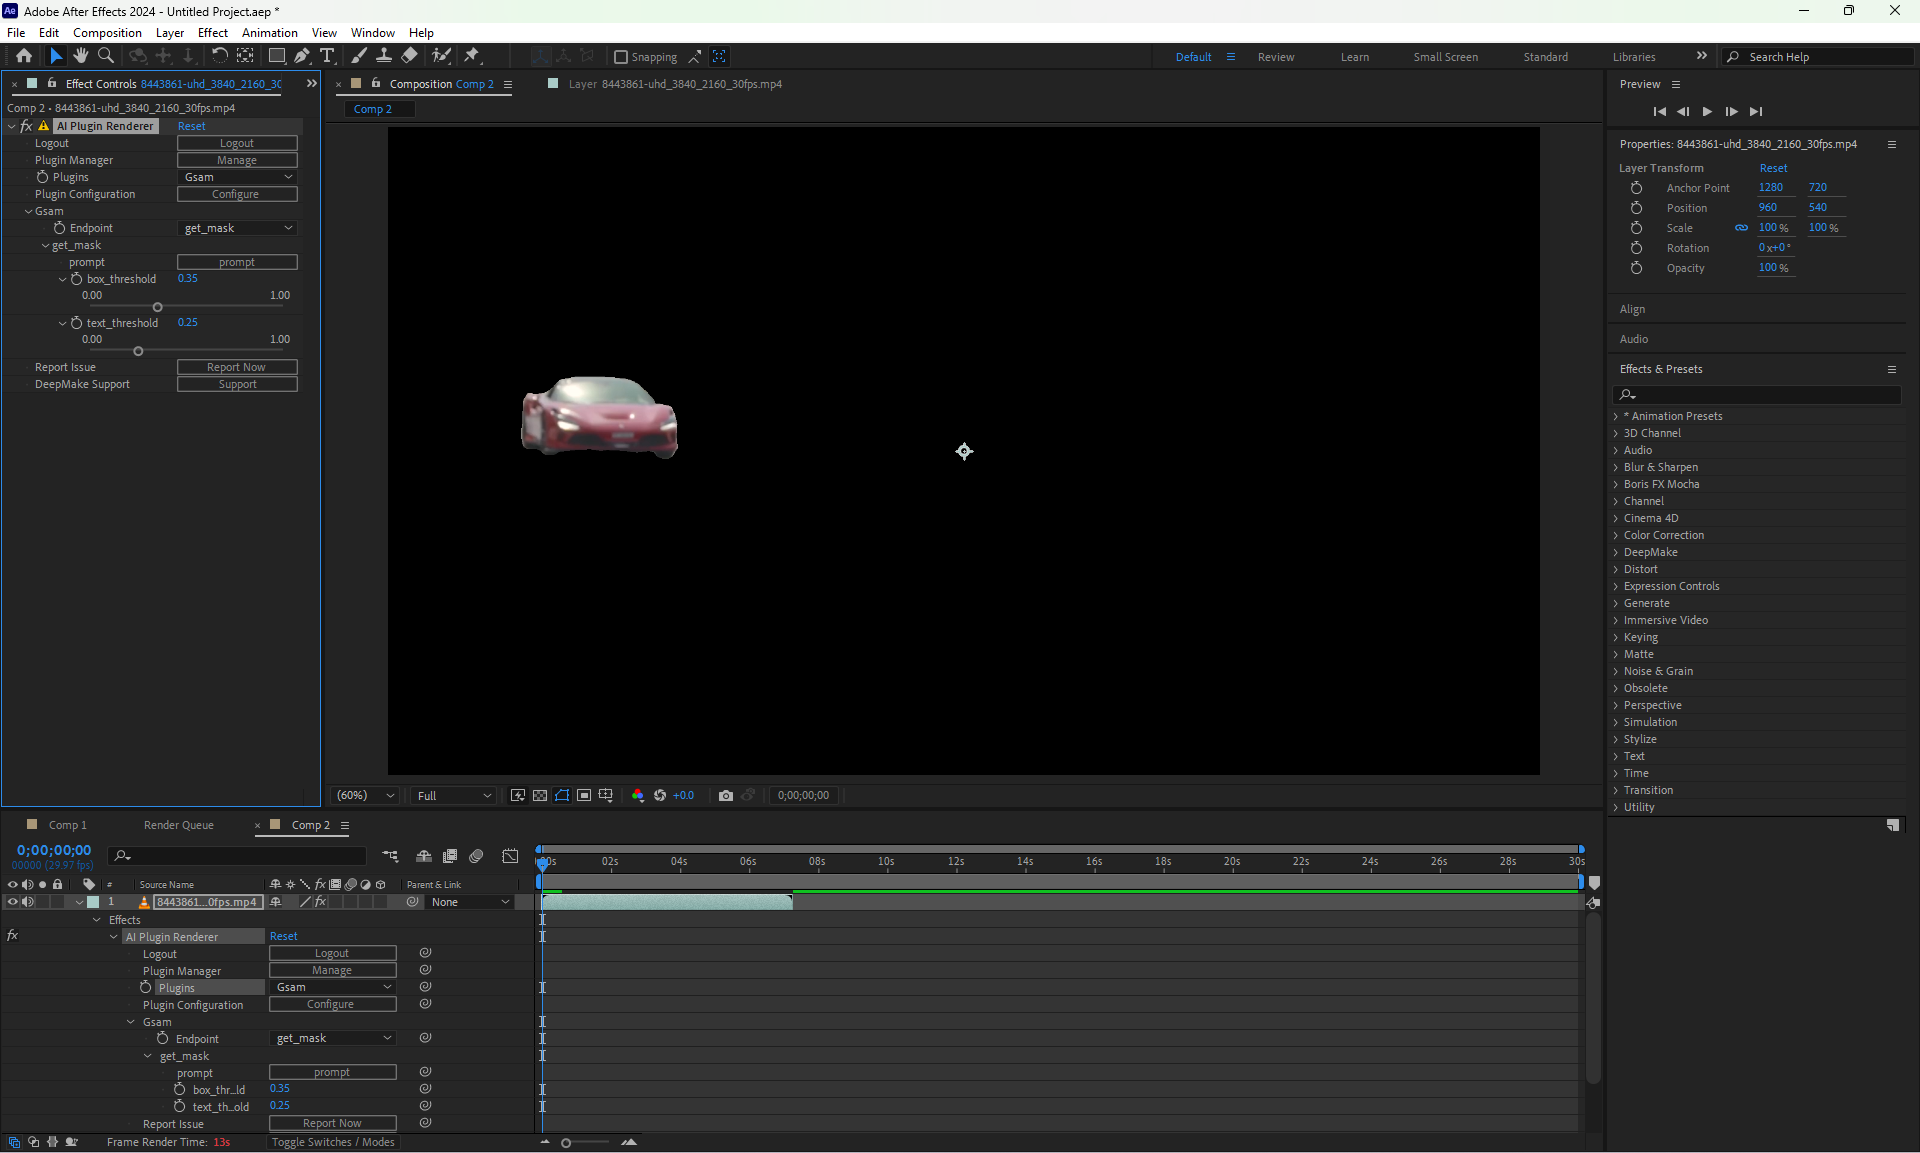Open the Composition menu

pyautogui.click(x=107, y=32)
